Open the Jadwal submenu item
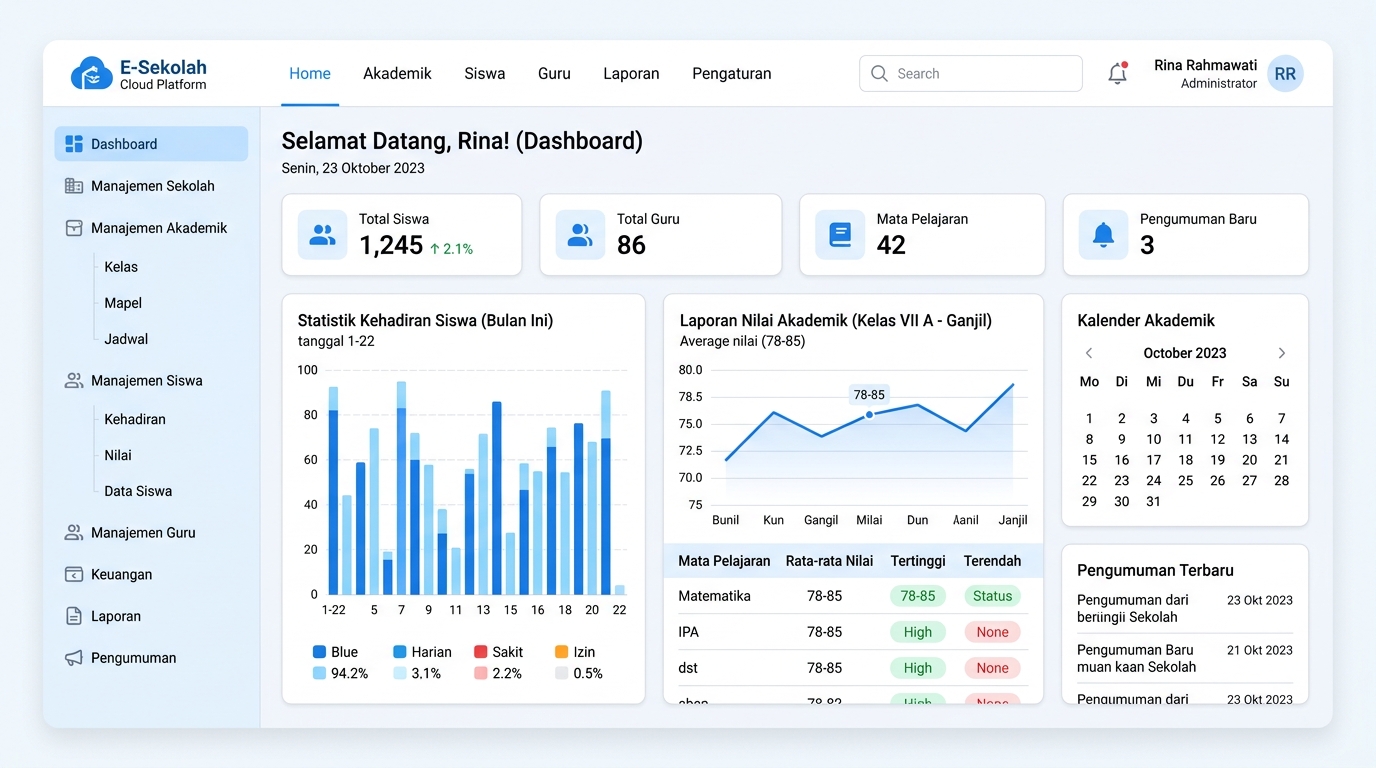1376x768 pixels. pyautogui.click(x=126, y=339)
